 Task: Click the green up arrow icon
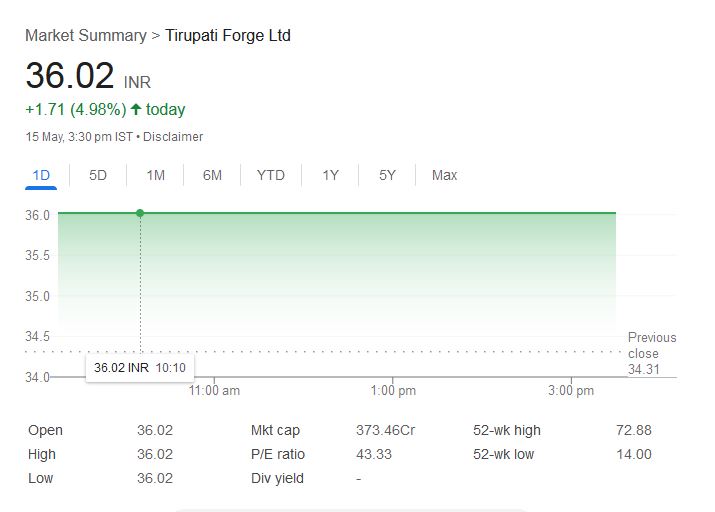[136, 109]
